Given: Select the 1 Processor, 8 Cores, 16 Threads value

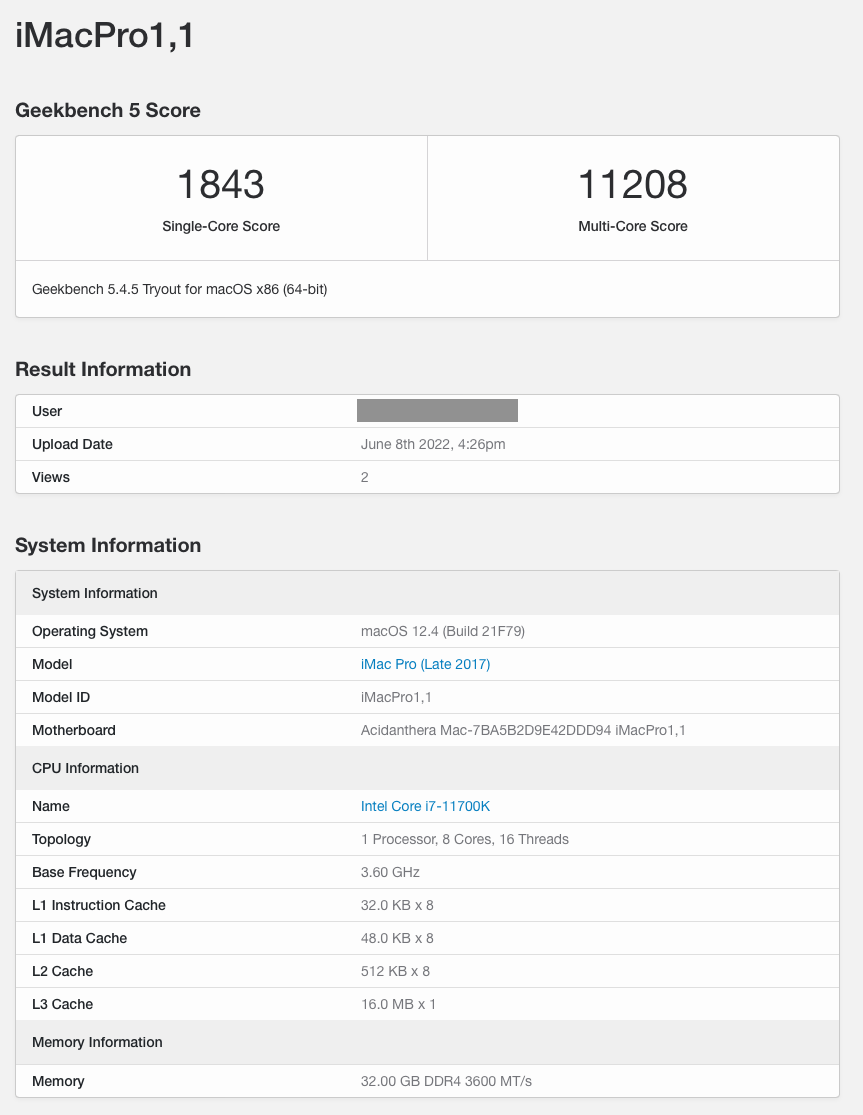Looking at the screenshot, I should coord(465,839).
